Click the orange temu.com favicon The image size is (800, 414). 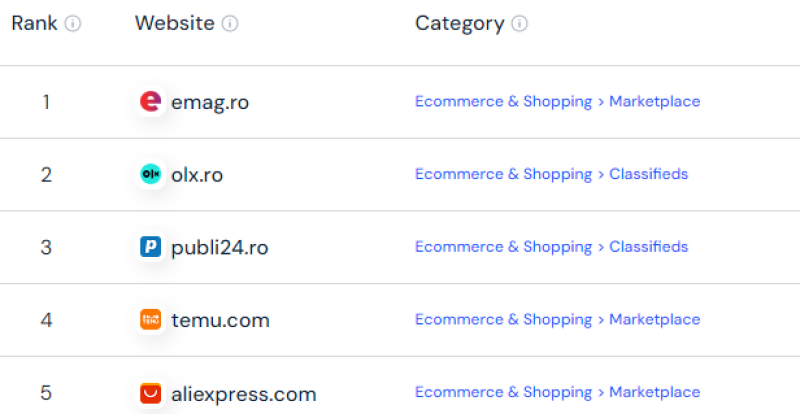click(x=150, y=320)
